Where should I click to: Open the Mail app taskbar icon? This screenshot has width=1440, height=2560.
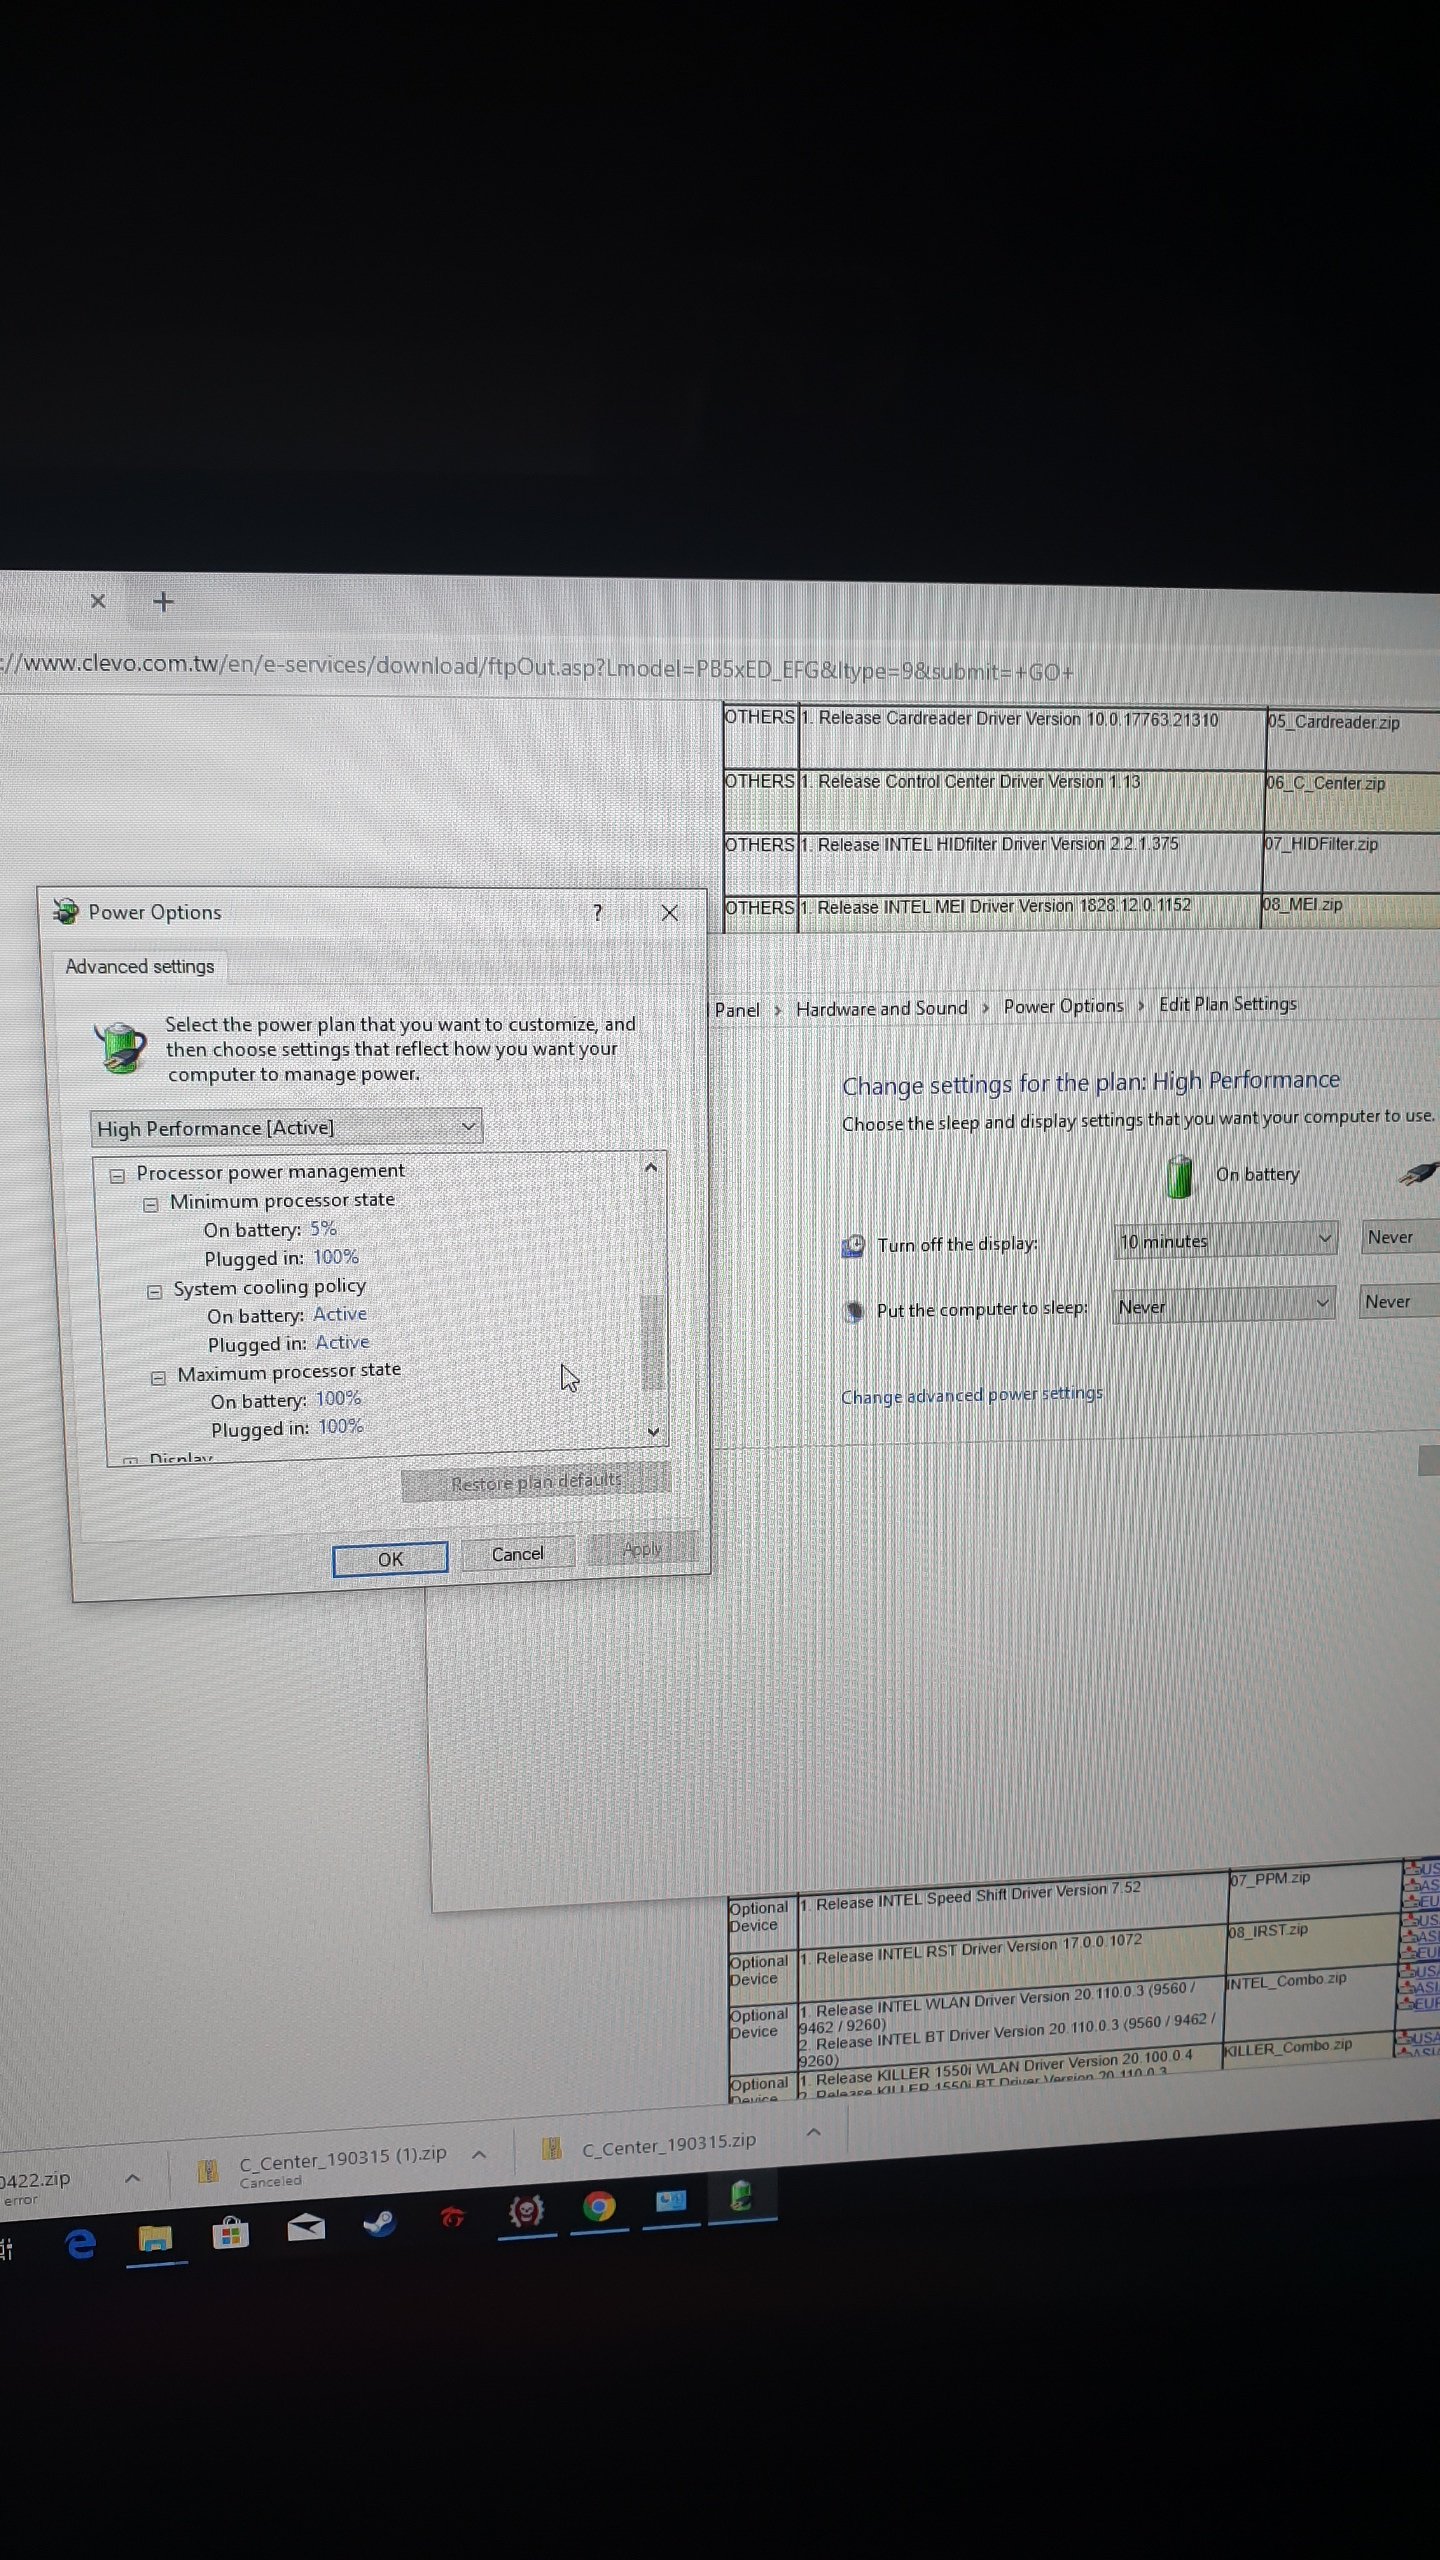point(305,2227)
